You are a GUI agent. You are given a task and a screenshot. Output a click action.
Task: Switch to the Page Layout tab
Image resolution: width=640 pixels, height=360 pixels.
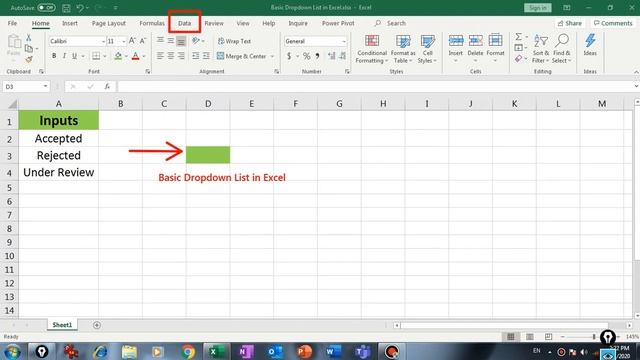[109, 23]
